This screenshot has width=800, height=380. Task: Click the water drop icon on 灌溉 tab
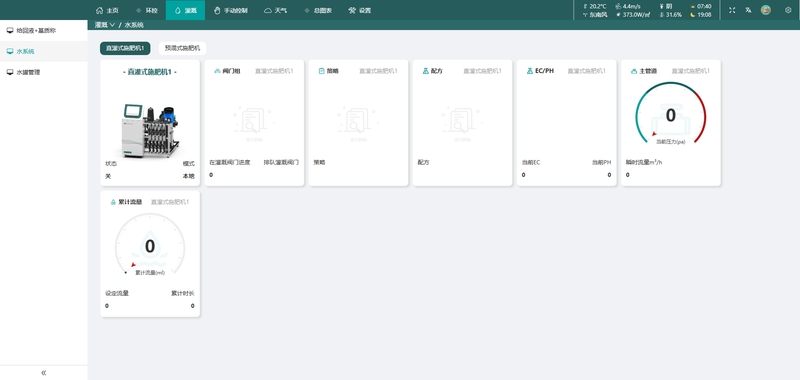[x=178, y=10]
